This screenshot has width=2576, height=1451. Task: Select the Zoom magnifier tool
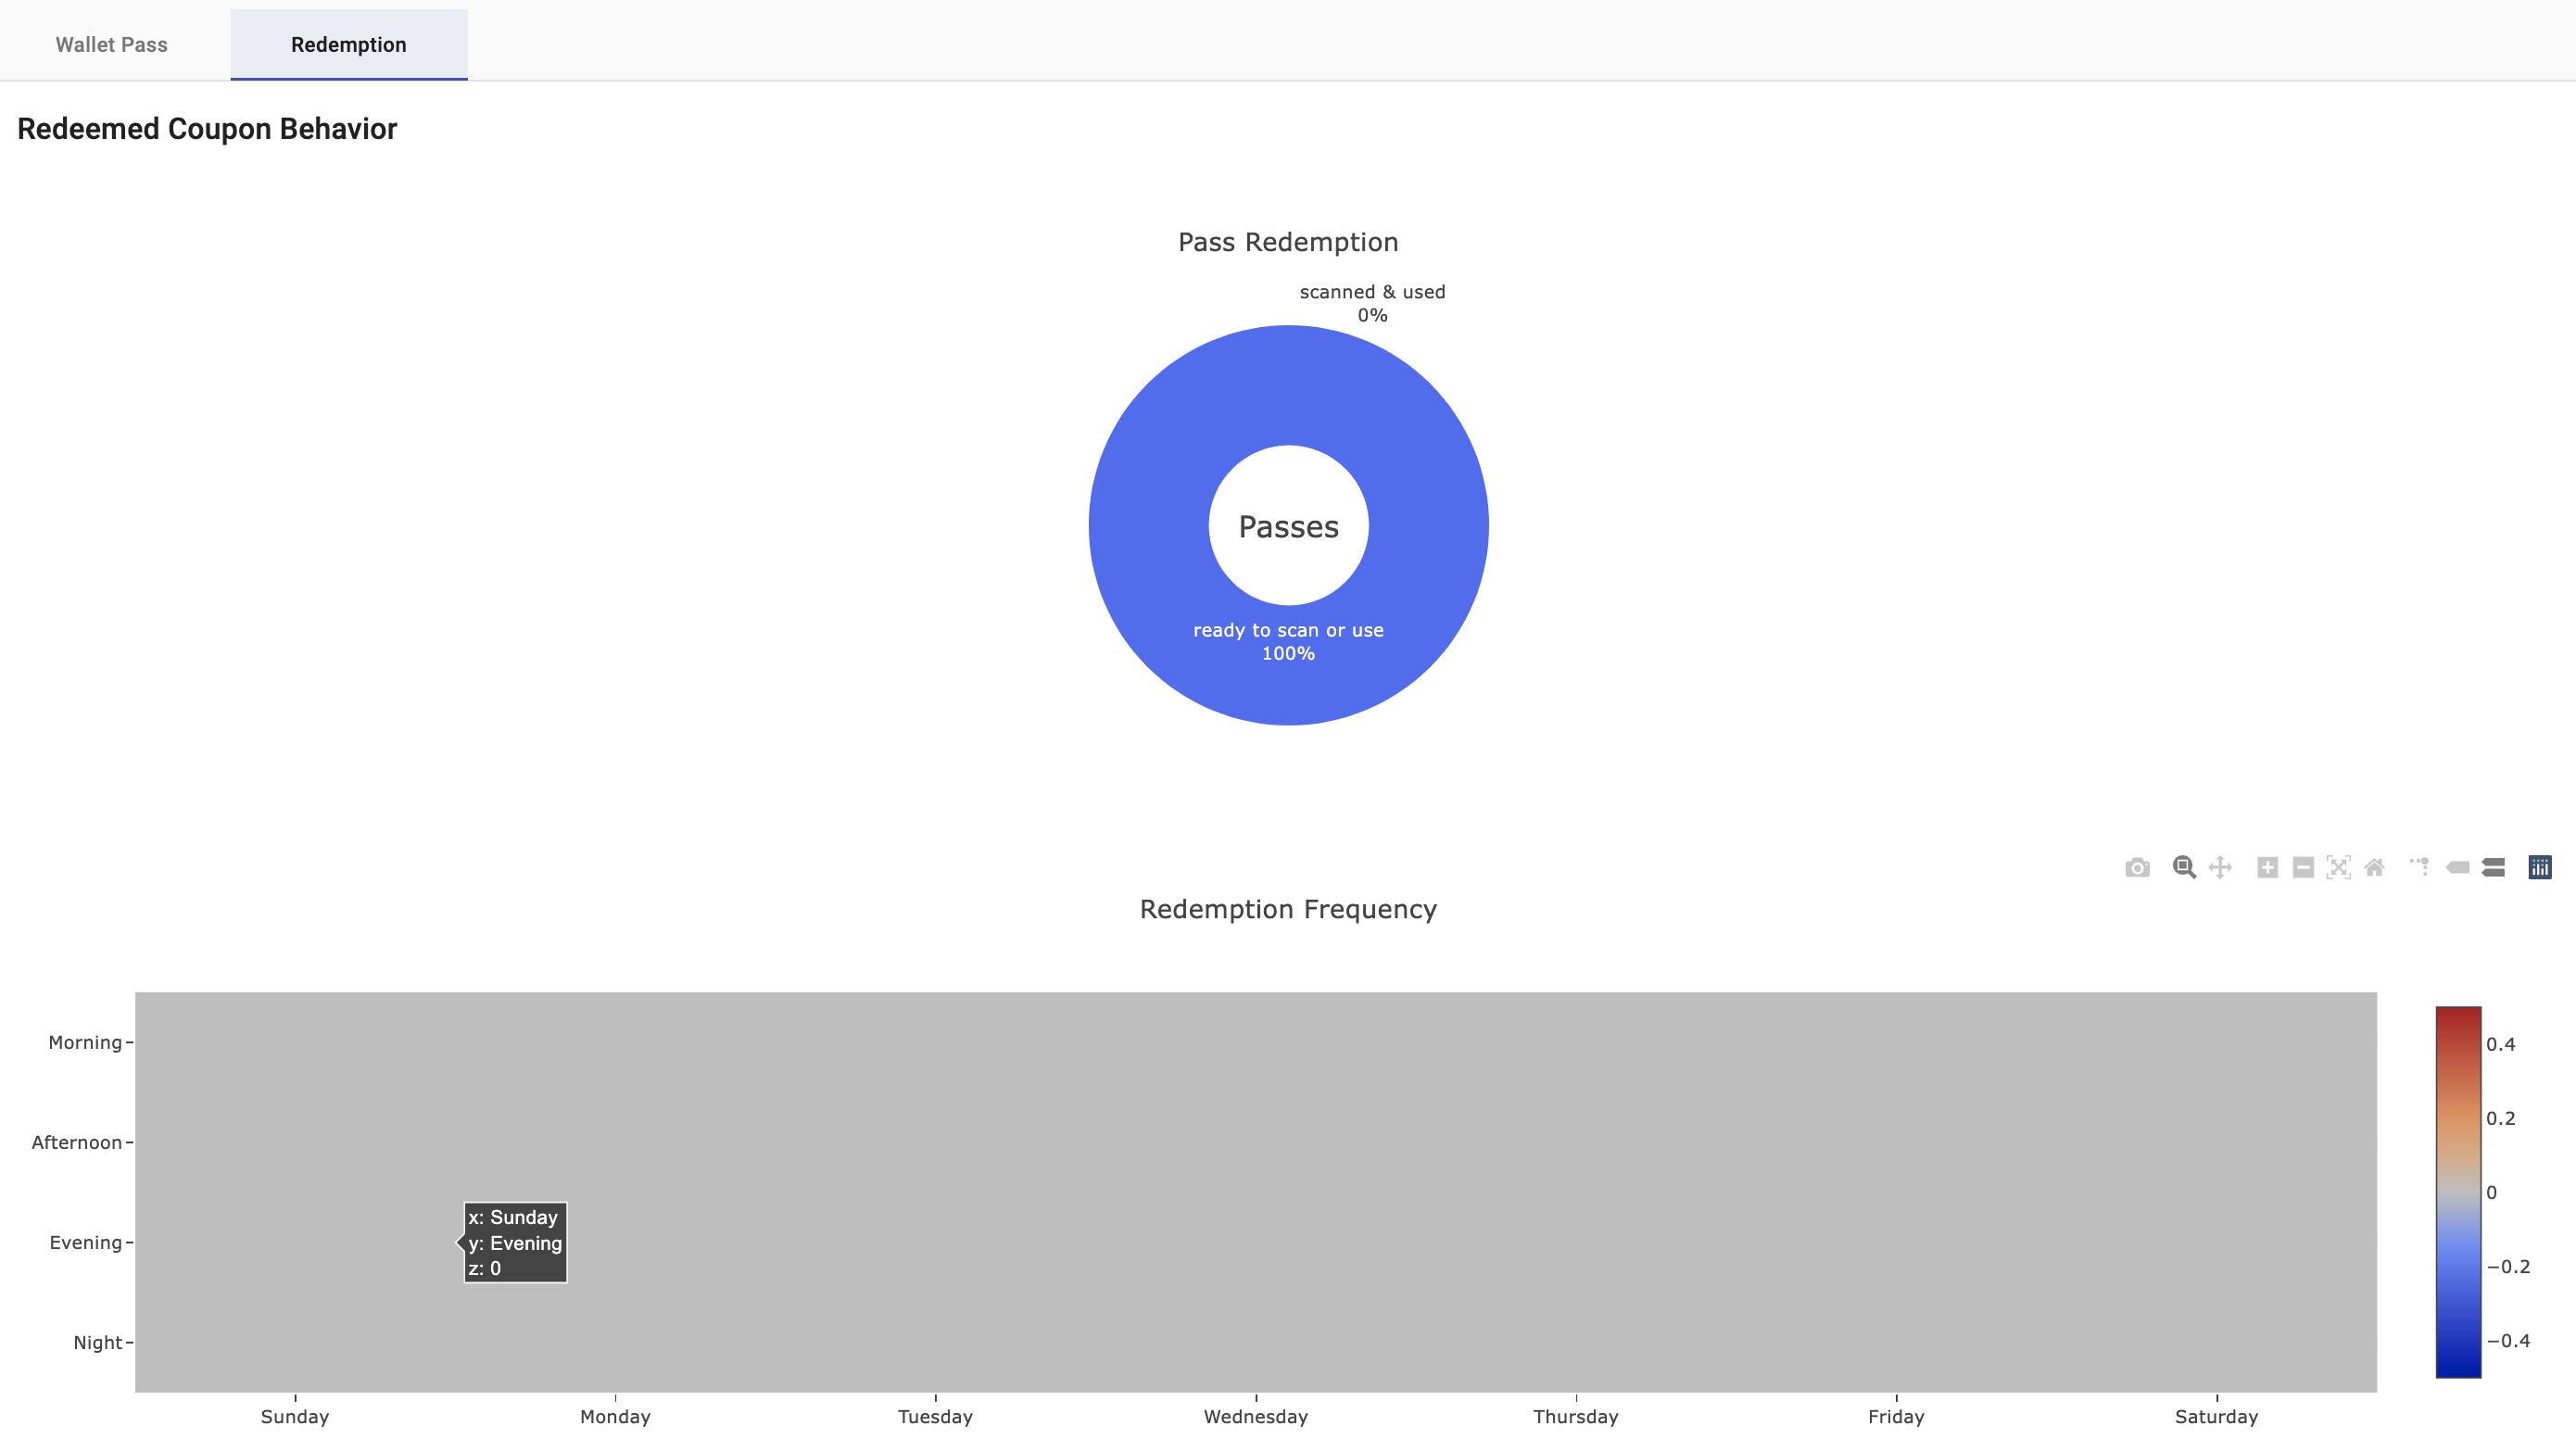pos(2184,867)
